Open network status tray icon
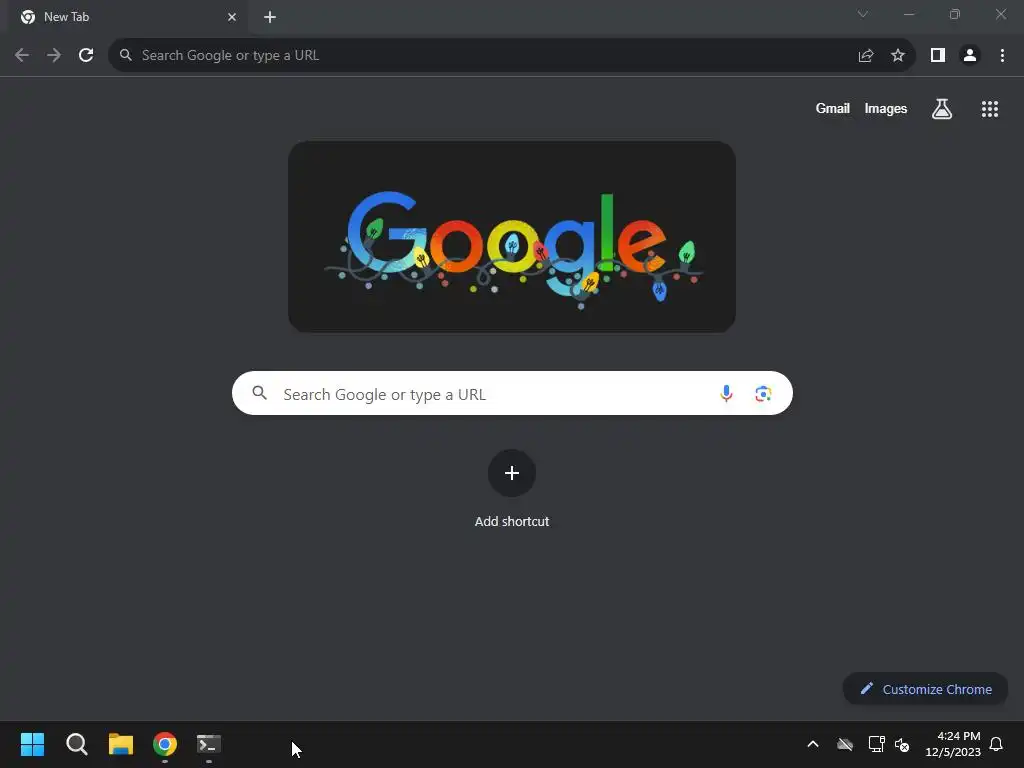Screen dimensions: 1024x768 pos(876,744)
